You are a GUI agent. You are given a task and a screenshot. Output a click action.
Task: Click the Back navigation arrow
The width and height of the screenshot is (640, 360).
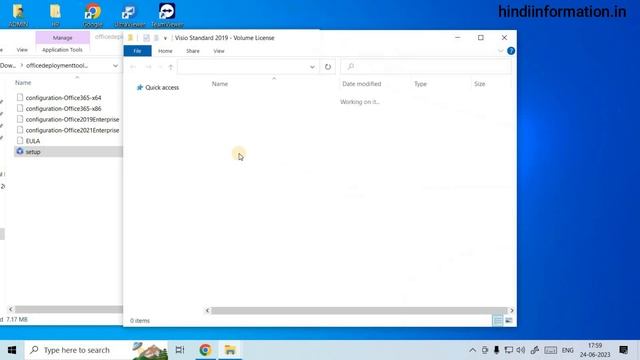point(133,67)
